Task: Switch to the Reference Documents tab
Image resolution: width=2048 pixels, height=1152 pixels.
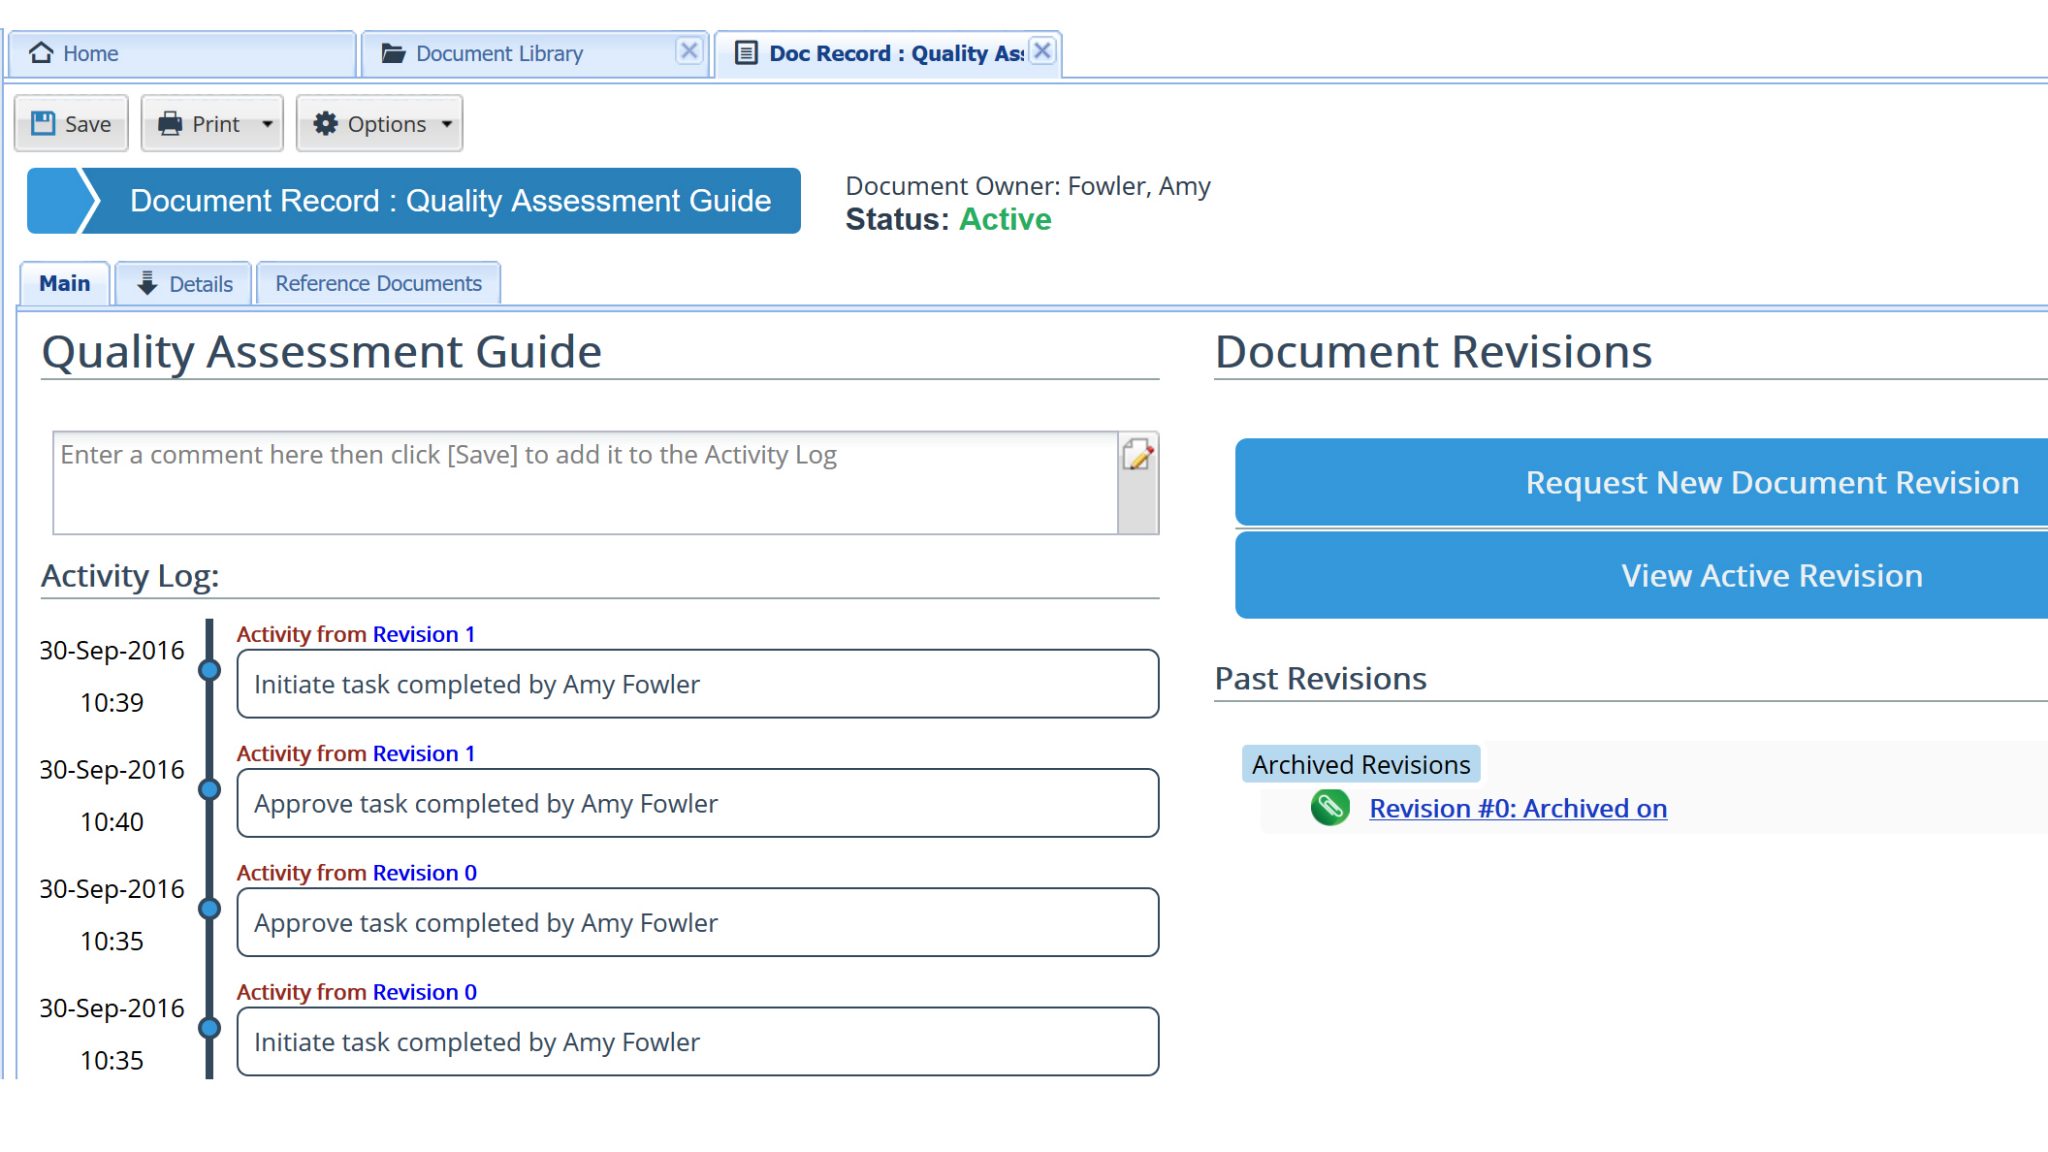Action: (x=377, y=283)
